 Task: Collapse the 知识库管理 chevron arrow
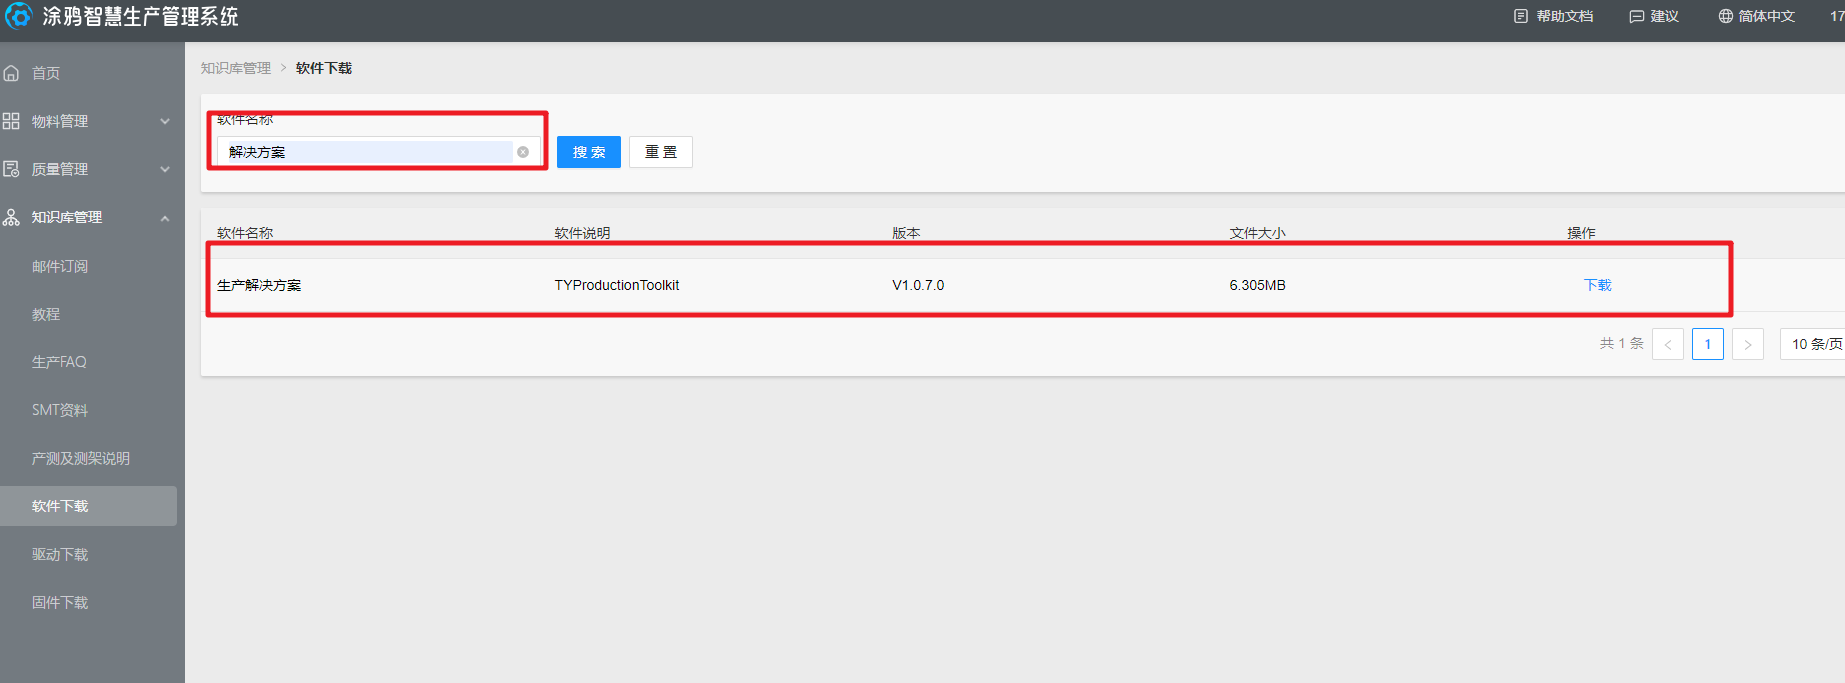click(165, 217)
